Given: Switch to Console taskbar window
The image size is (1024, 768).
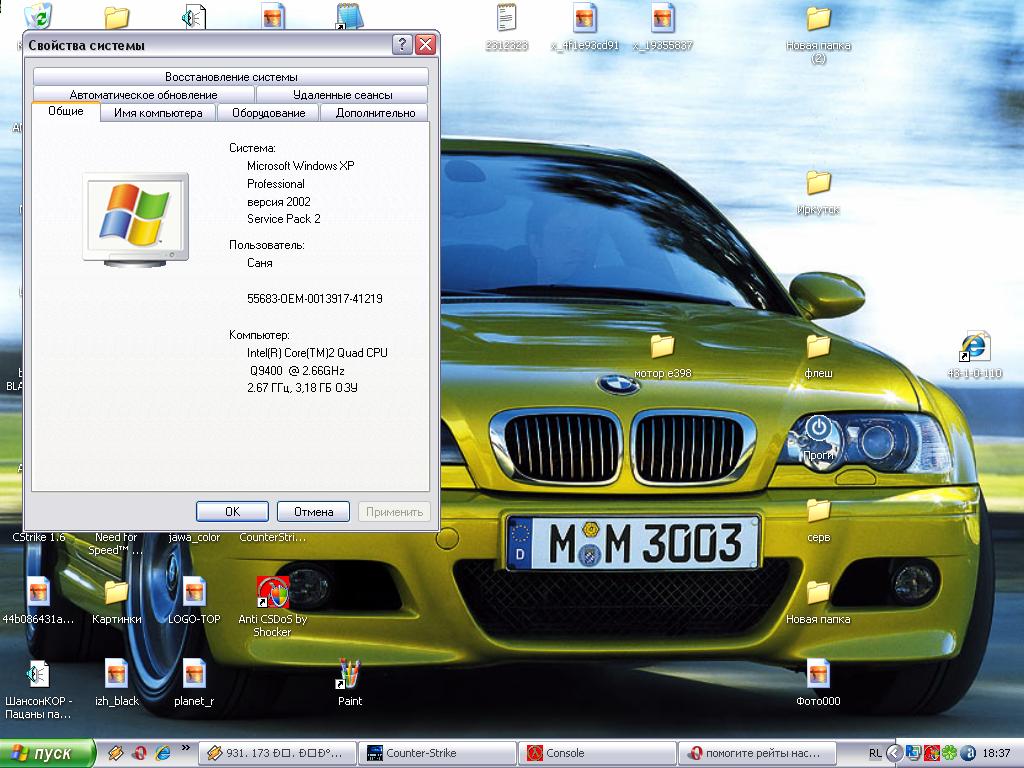Looking at the screenshot, I should (597, 753).
